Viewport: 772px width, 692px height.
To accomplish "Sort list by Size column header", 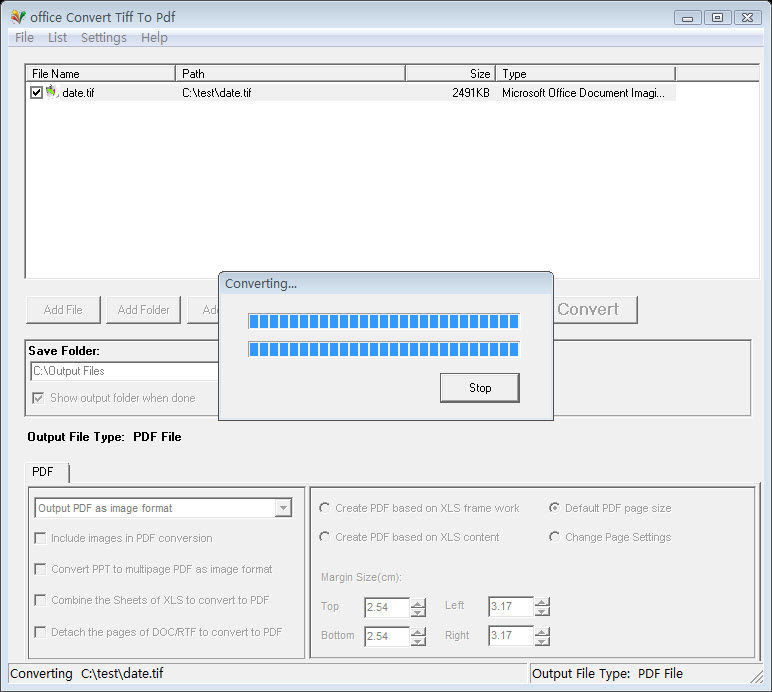I will [x=450, y=74].
